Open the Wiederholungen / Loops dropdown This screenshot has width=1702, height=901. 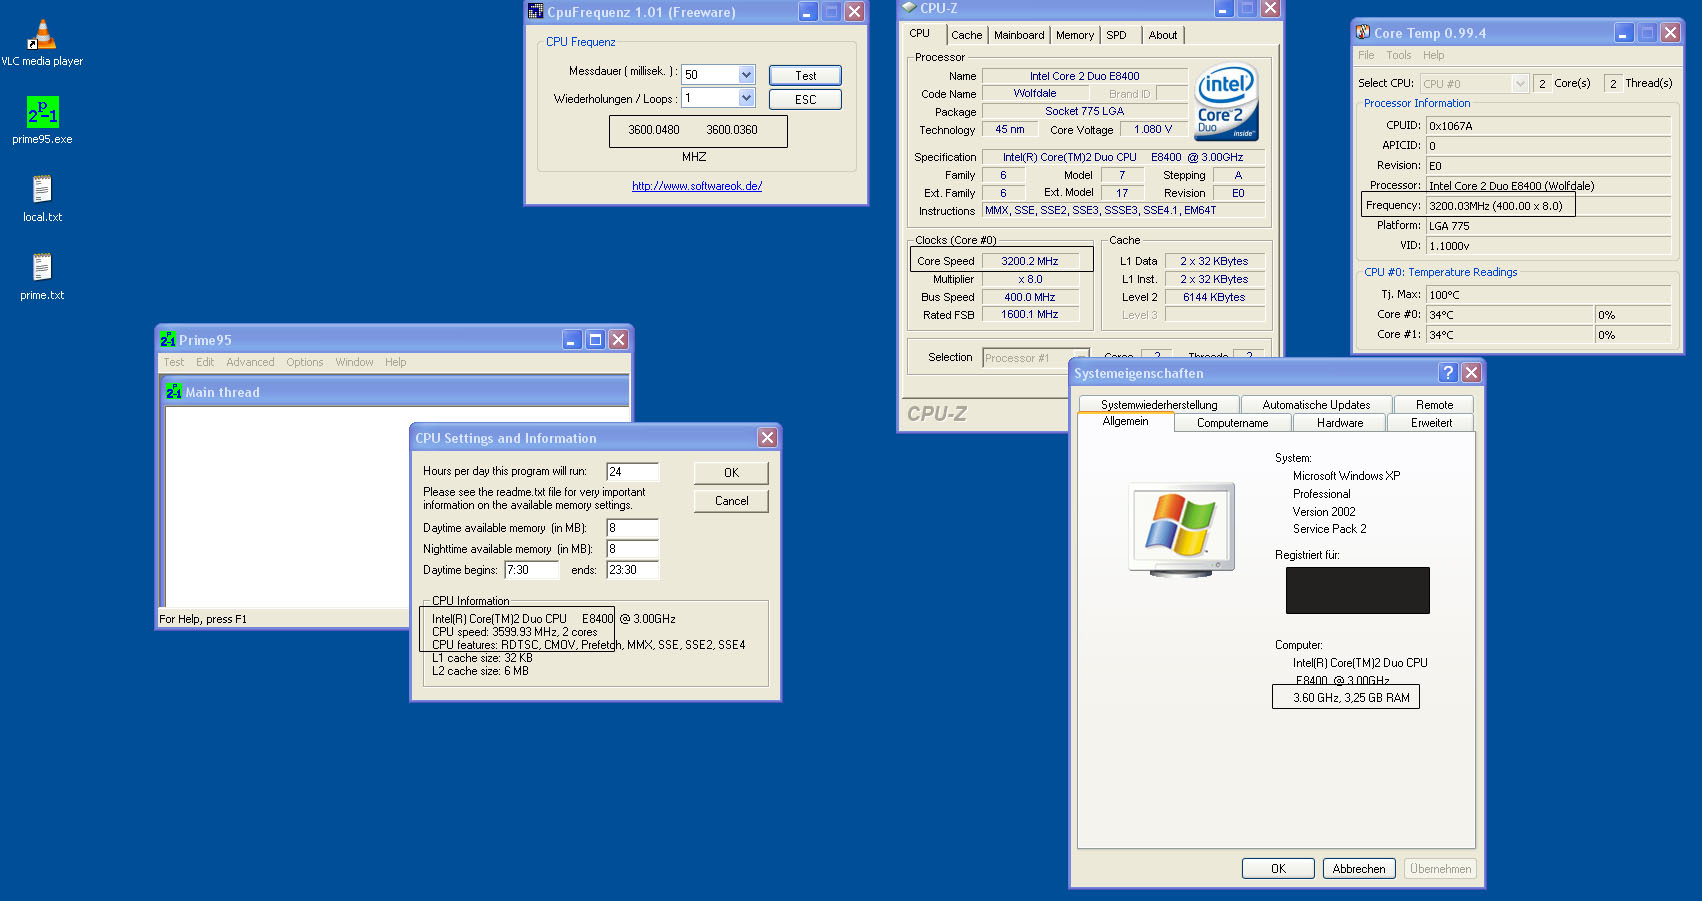tap(746, 98)
